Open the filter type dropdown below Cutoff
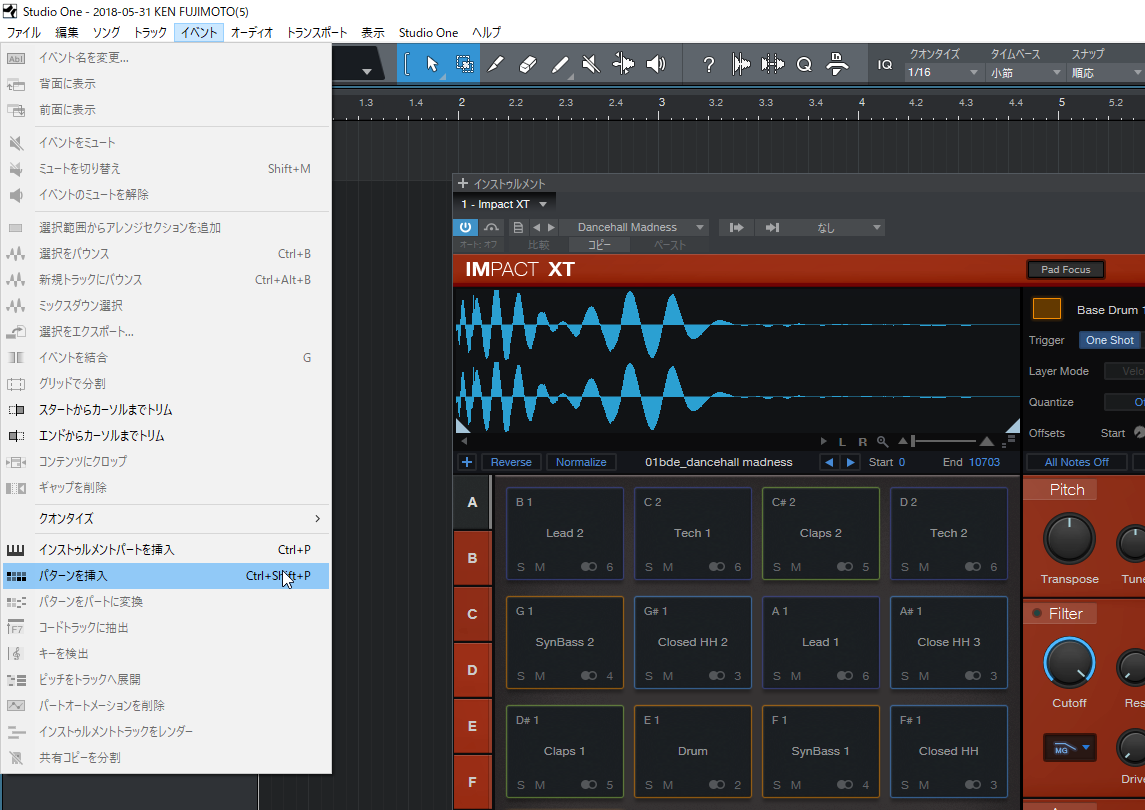Image resolution: width=1145 pixels, height=810 pixels. point(1070,748)
